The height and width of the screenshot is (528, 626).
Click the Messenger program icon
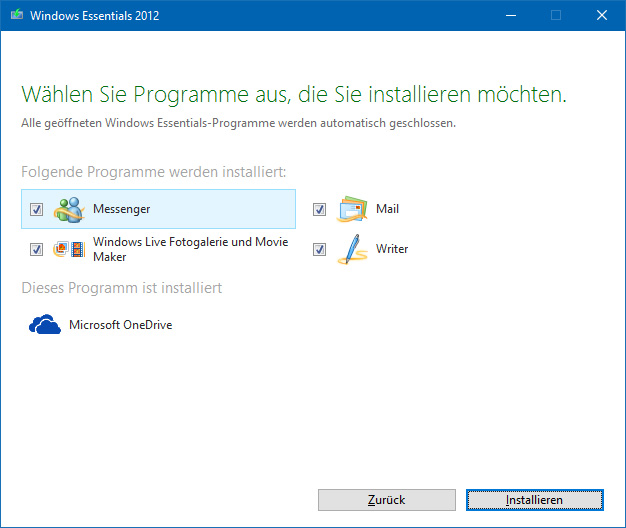(69, 210)
